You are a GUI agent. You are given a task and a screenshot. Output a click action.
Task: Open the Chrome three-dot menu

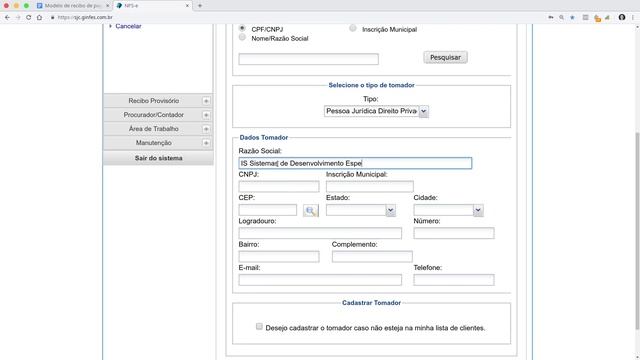point(633,18)
